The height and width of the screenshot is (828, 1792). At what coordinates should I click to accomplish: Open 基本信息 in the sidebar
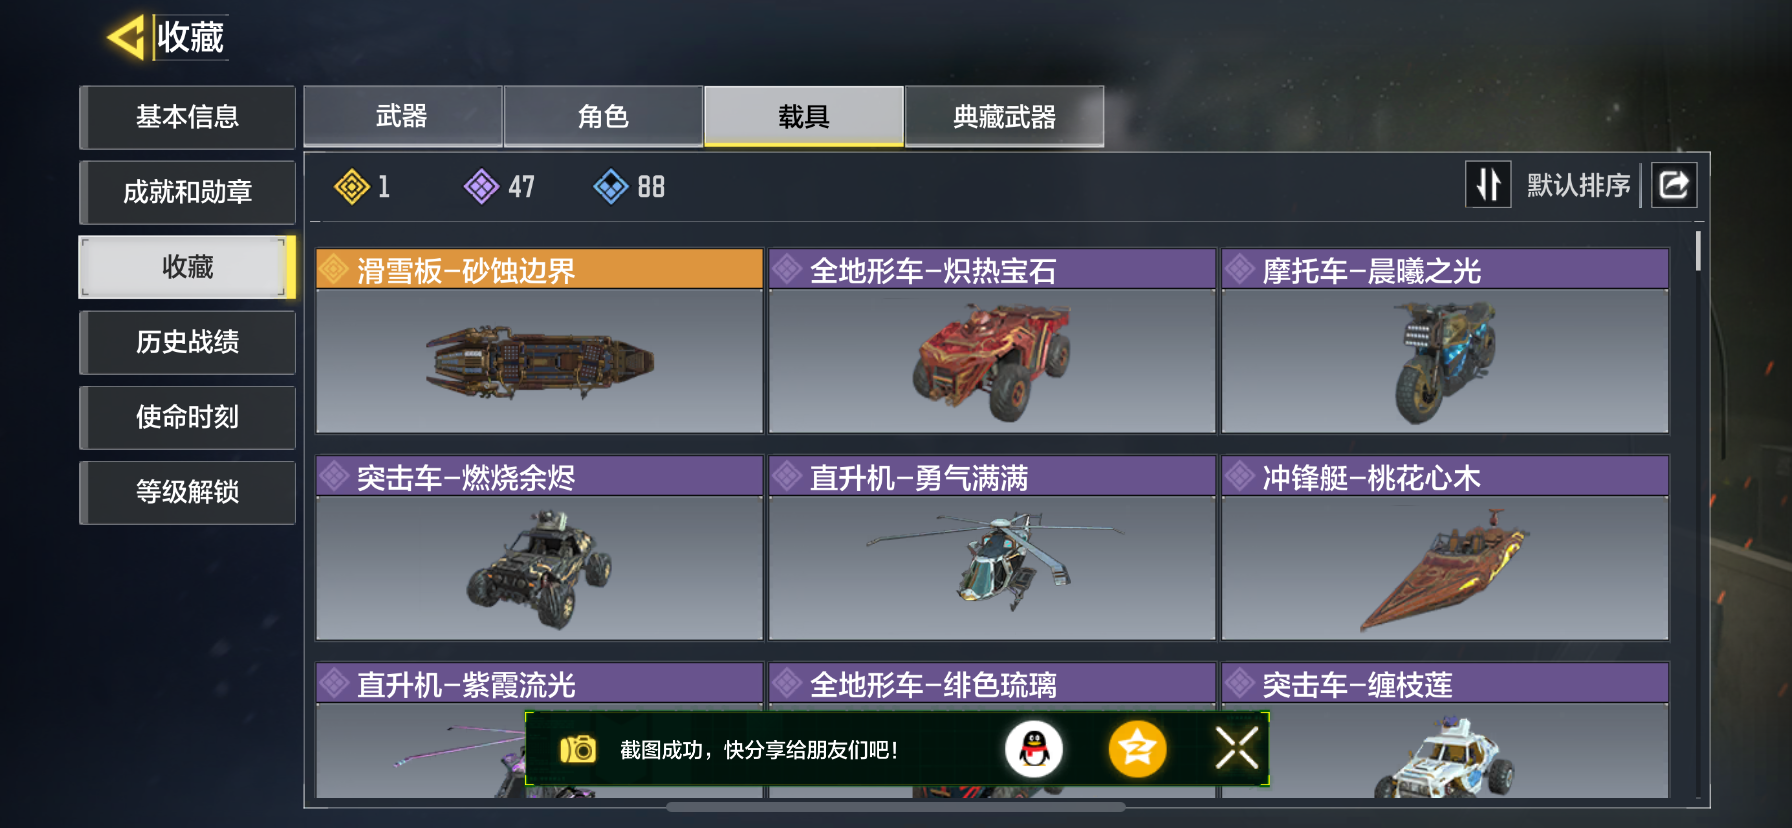[187, 117]
